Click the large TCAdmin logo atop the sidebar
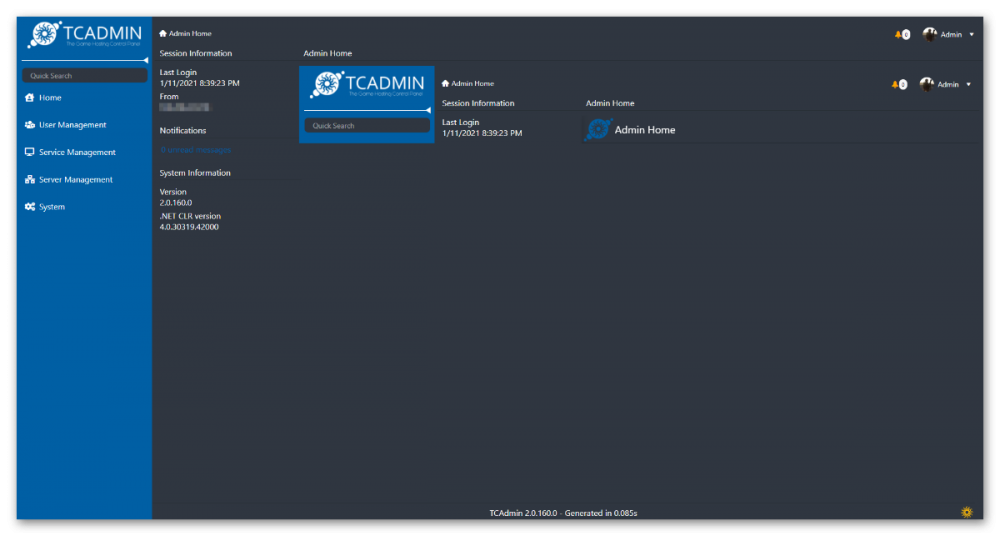This screenshot has width=1000, height=536. pos(84,36)
